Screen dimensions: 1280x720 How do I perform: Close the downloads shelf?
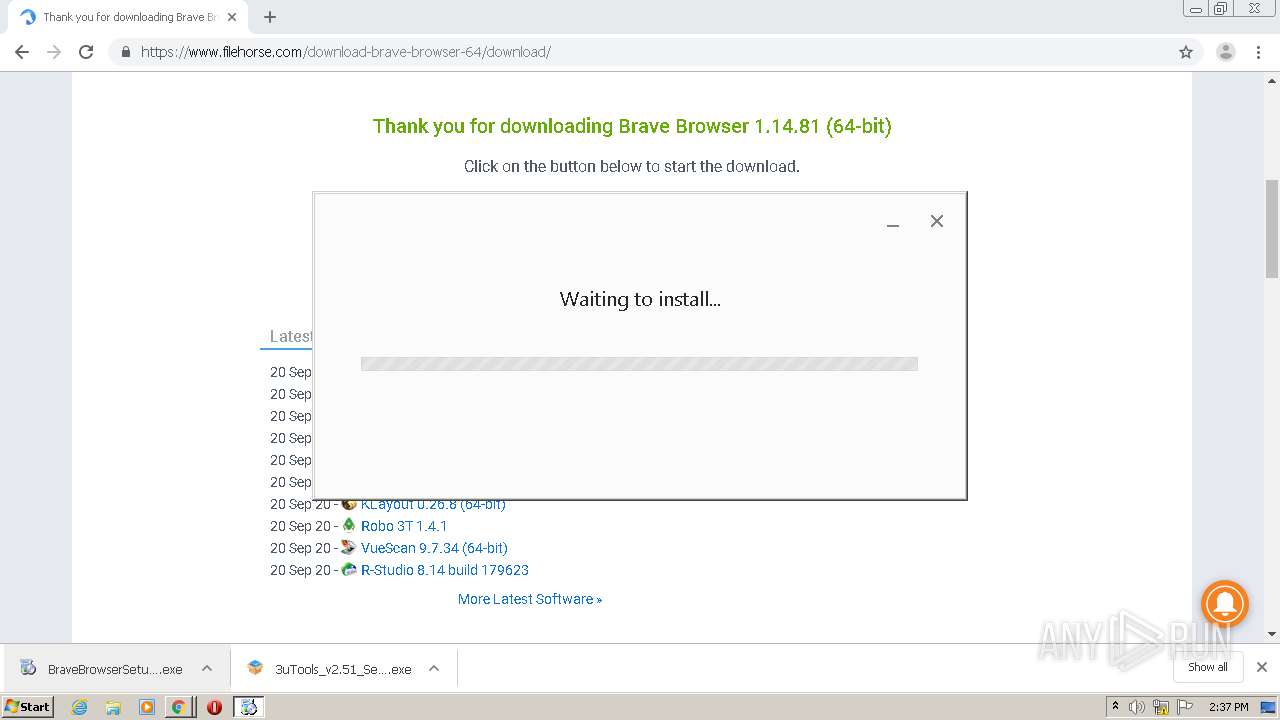point(1262,667)
